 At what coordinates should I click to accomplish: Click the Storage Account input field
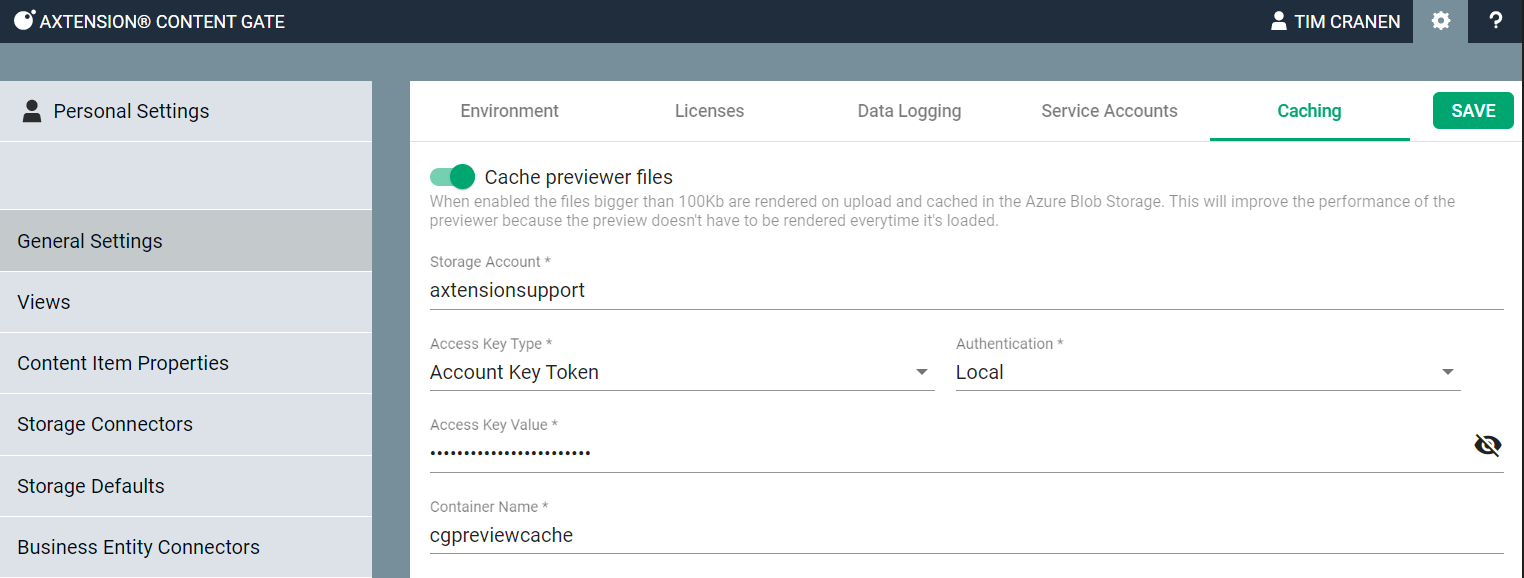[x=965, y=291]
